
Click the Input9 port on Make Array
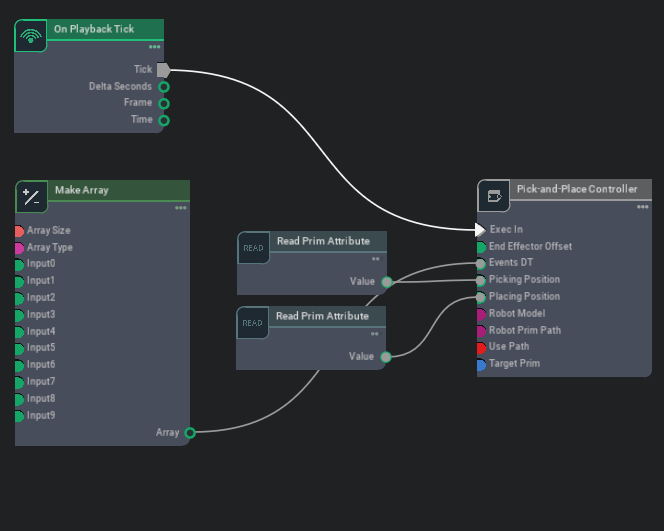tap(19, 416)
